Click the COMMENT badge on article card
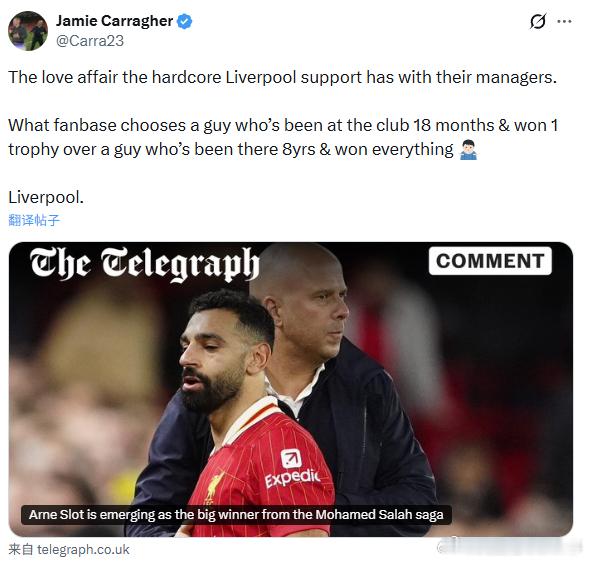The width and height of the screenshot is (589, 562). (x=490, y=261)
